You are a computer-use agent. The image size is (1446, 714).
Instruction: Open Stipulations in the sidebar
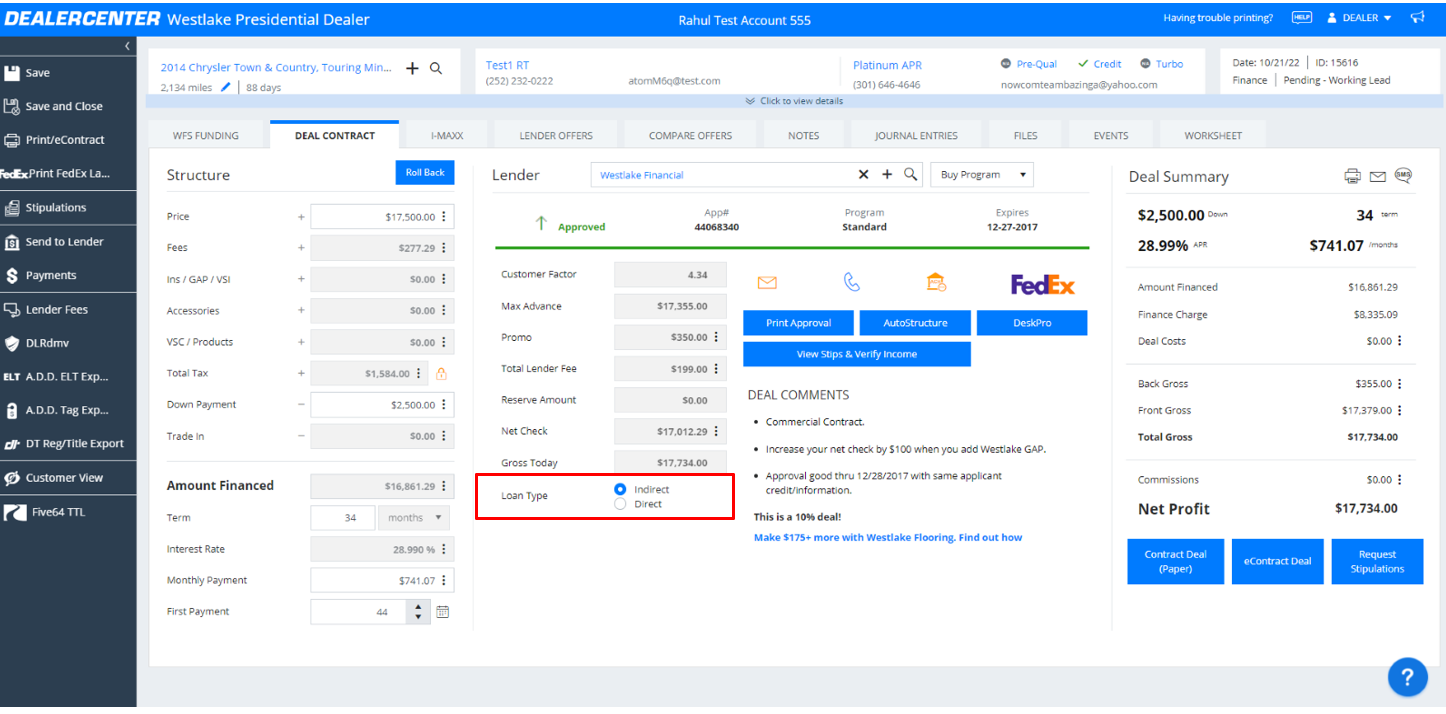67,208
